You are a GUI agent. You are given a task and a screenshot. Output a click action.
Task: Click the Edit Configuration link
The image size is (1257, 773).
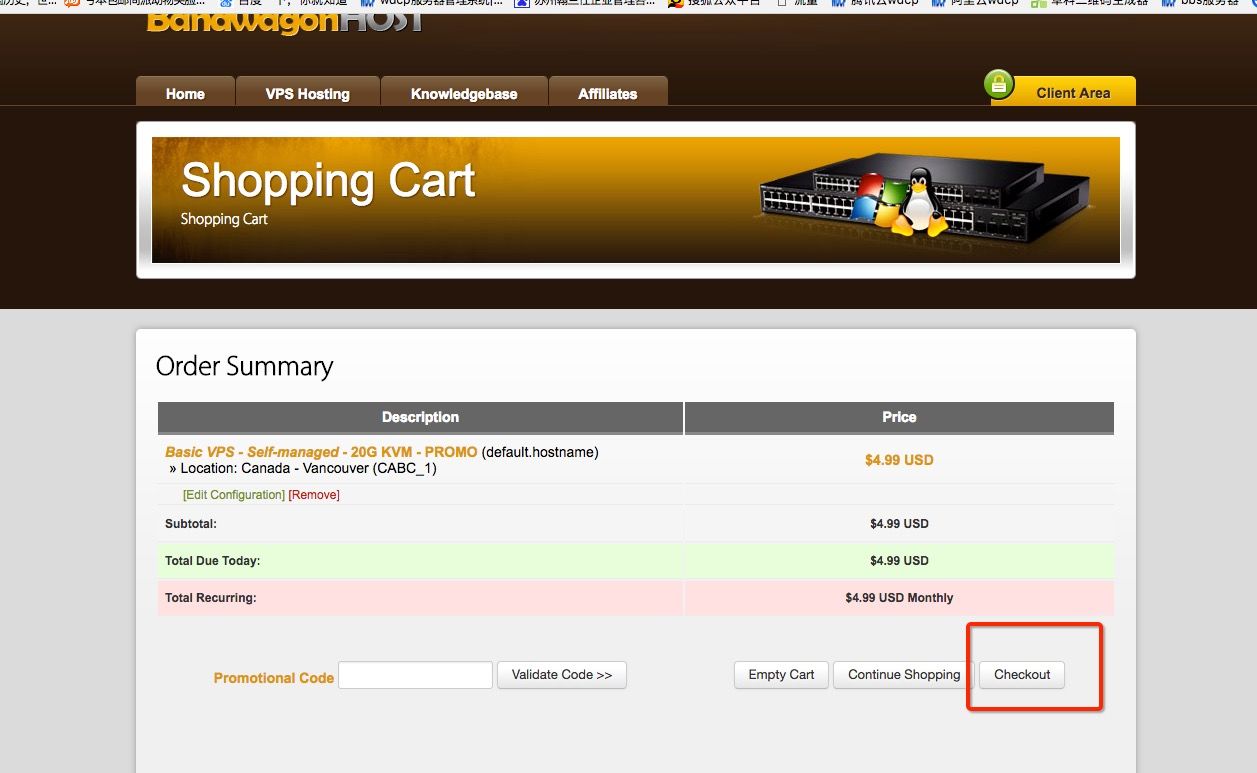[x=234, y=495]
